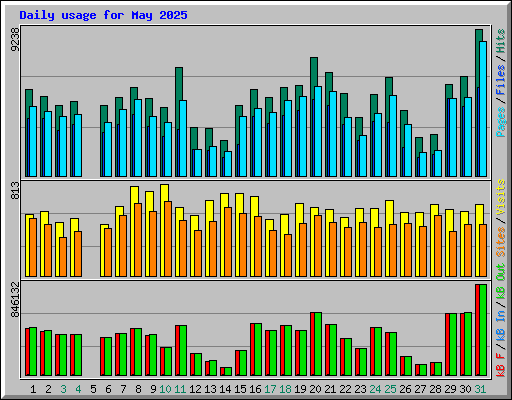Click the chart title 'Daily usage for May 2025'
Viewport: 512px width, 400px height.
(x=103, y=15)
